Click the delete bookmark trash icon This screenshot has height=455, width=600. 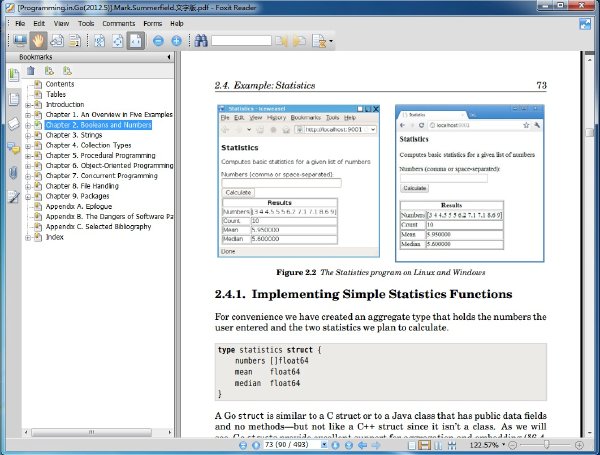coord(31,71)
